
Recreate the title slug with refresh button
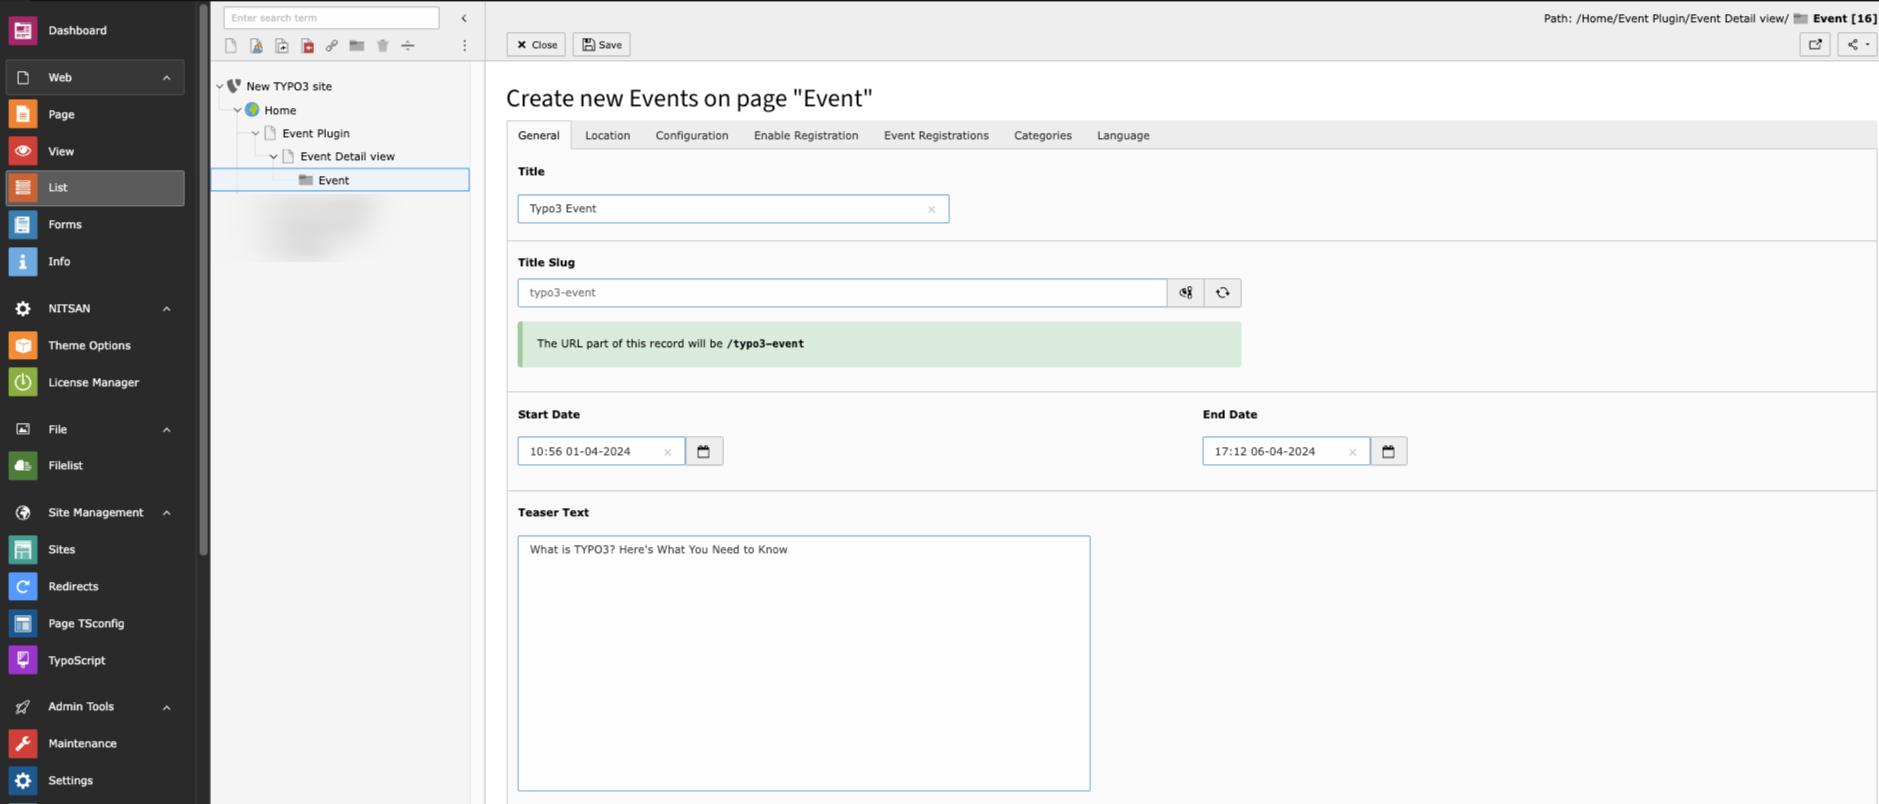(1222, 293)
